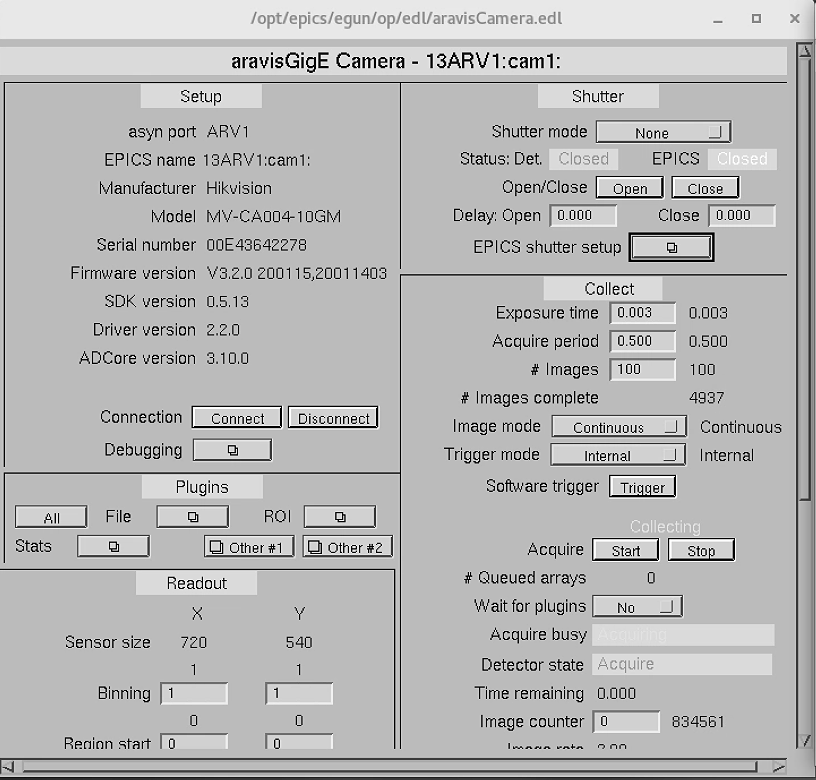Stop the running acquisition

(700, 549)
